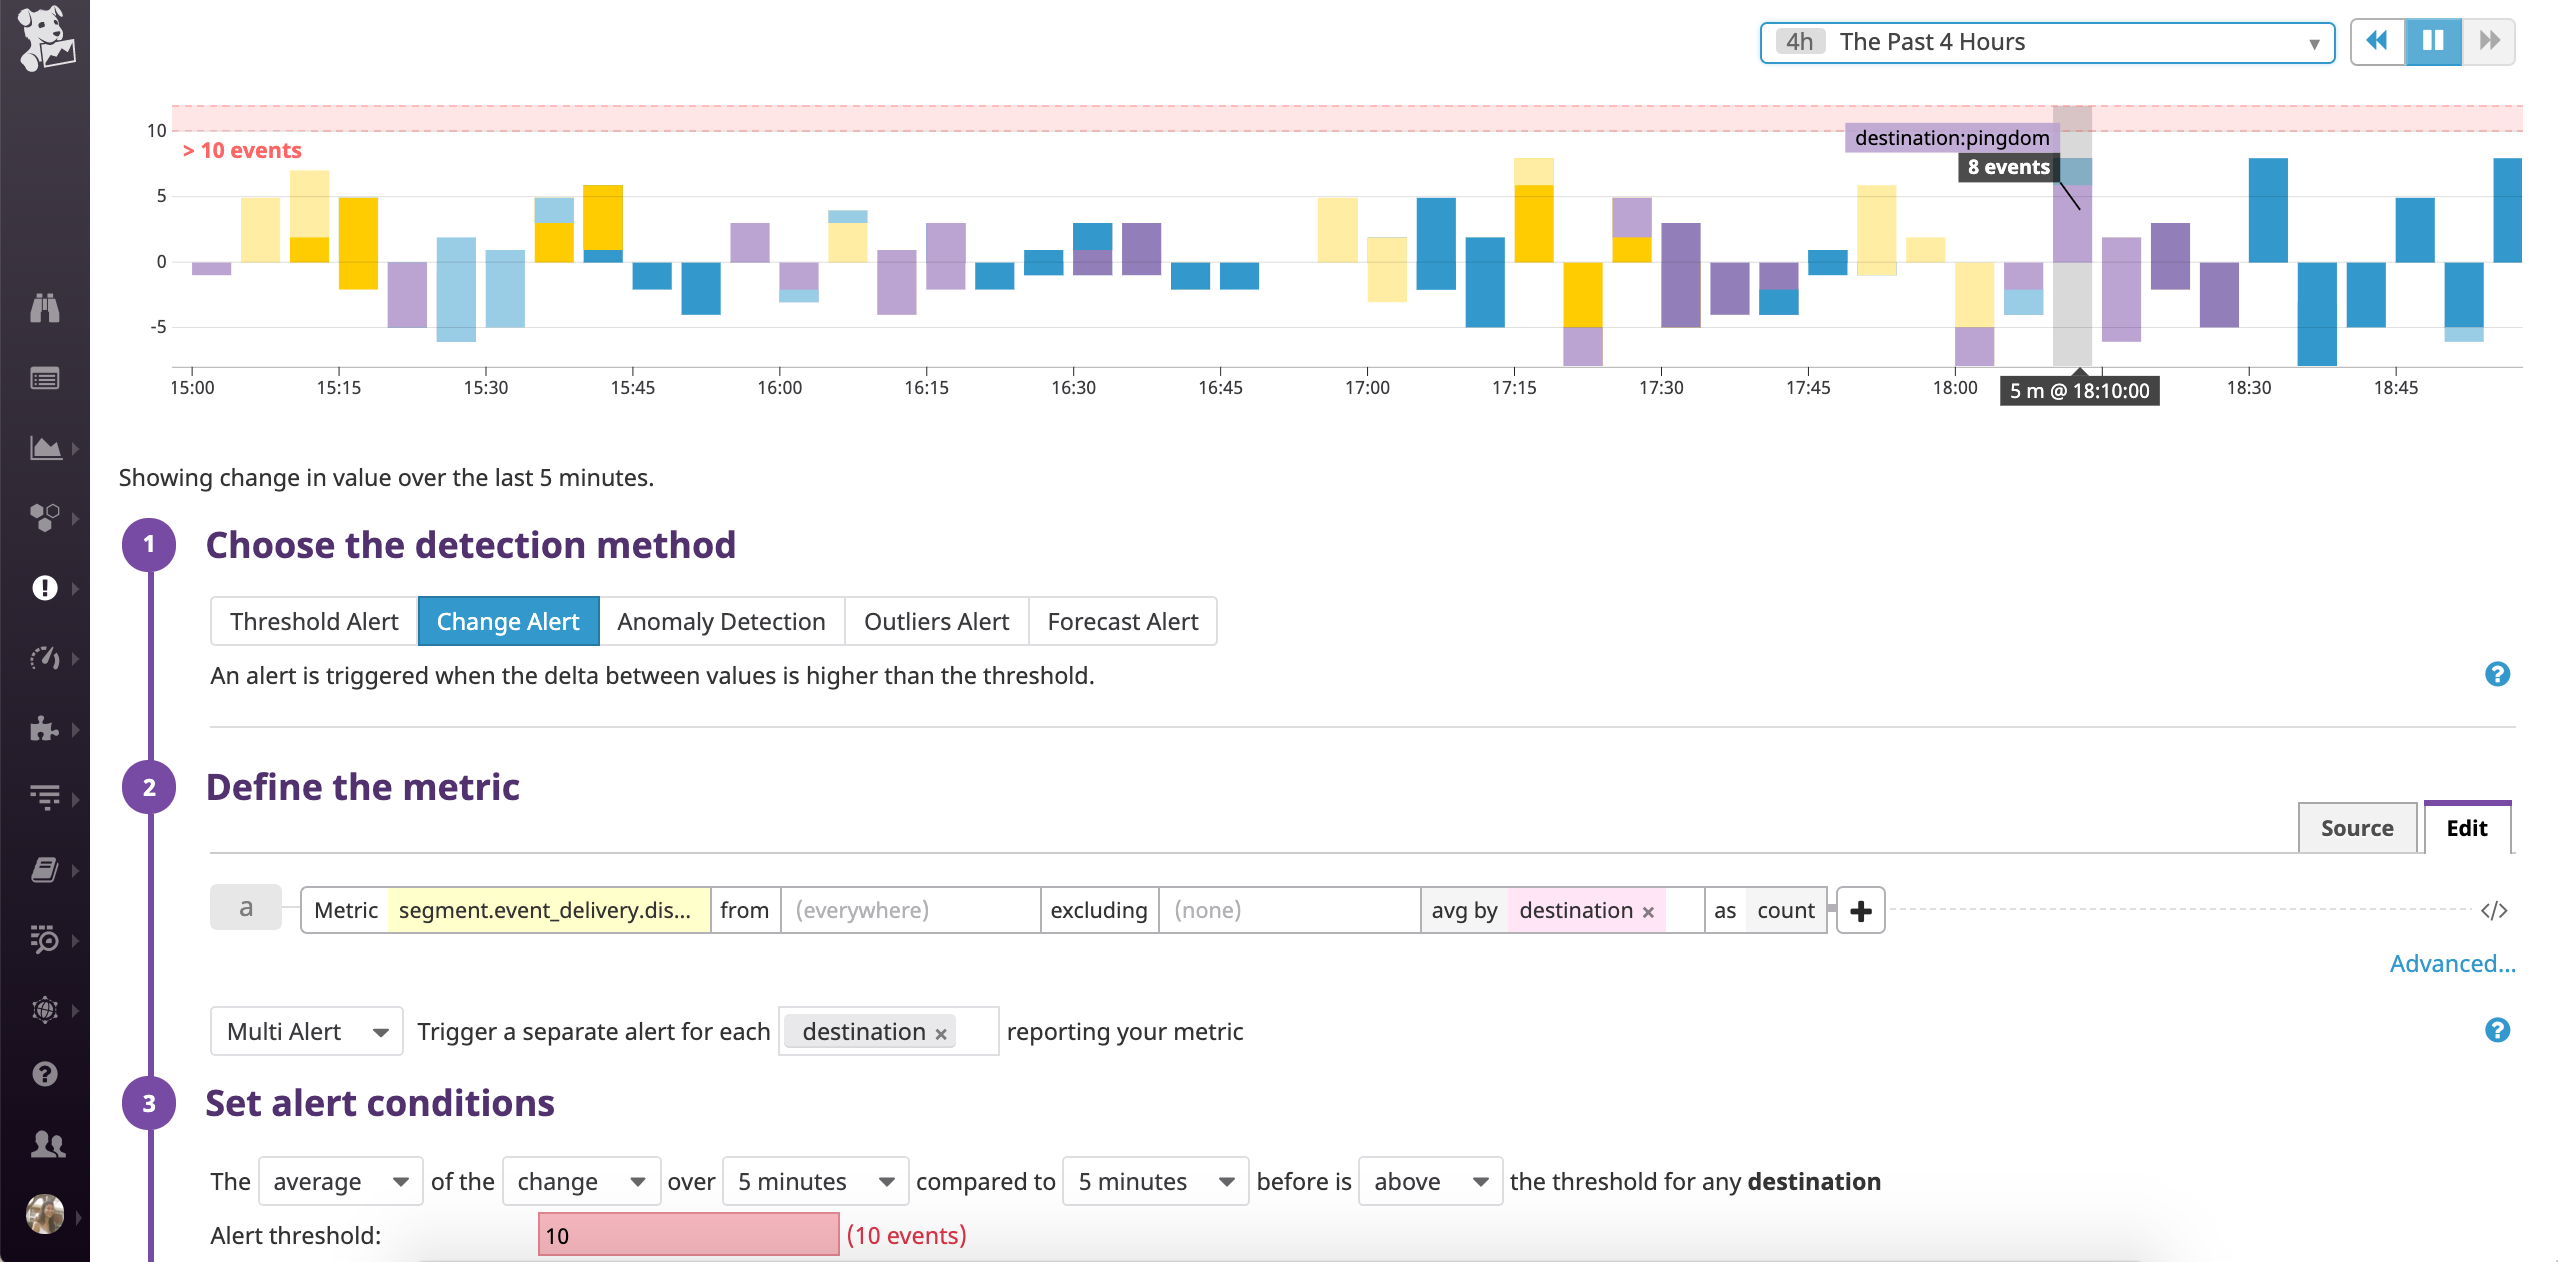Image resolution: width=2558 pixels, height=1262 pixels.
Task: Click the Datadog dog logo
Action: [x=45, y=40]
